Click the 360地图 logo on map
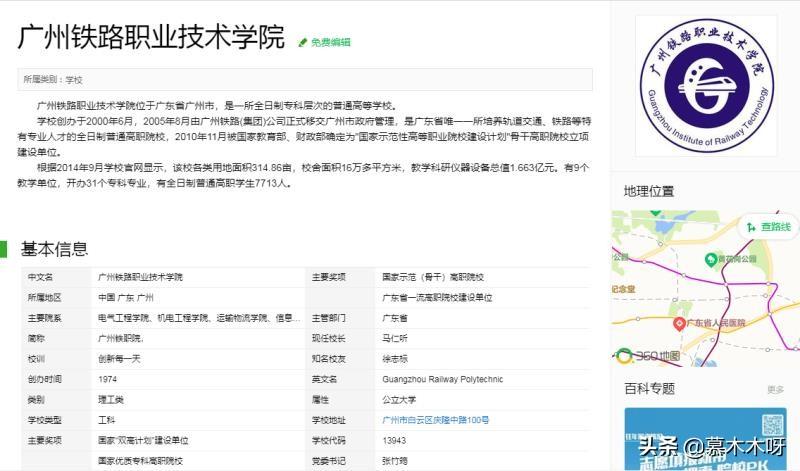The height and width of the screenshot is (471, 800). pyautogui.click(x=649, y=356)
